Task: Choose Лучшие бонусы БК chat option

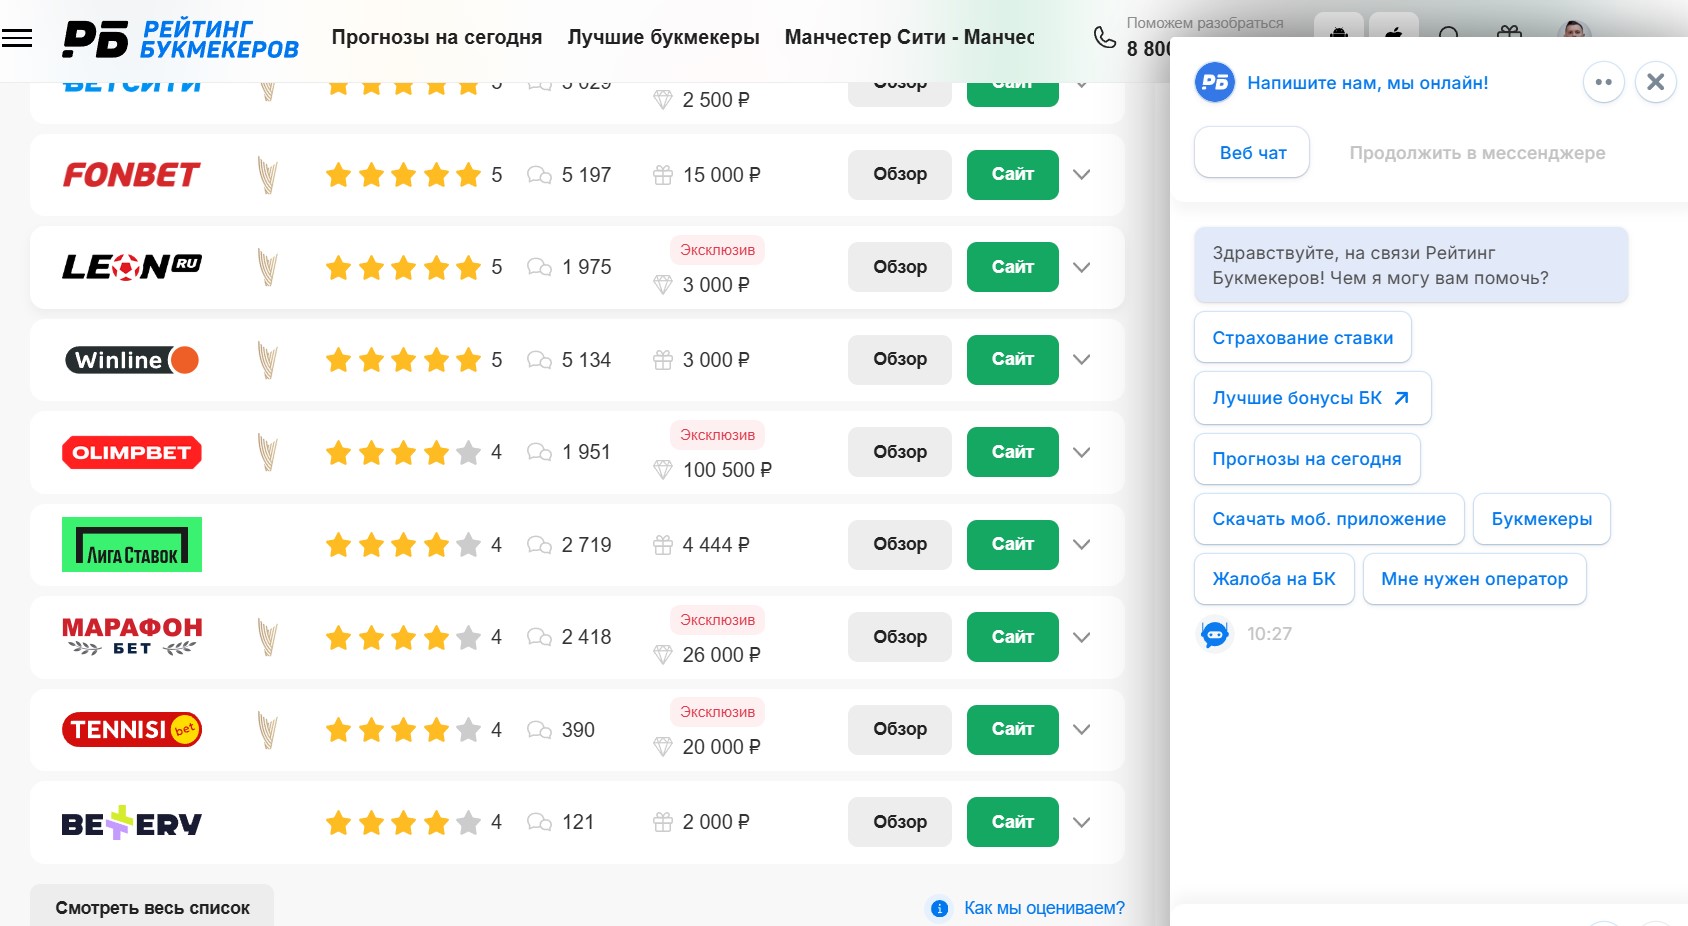Action: point(1313,398)
